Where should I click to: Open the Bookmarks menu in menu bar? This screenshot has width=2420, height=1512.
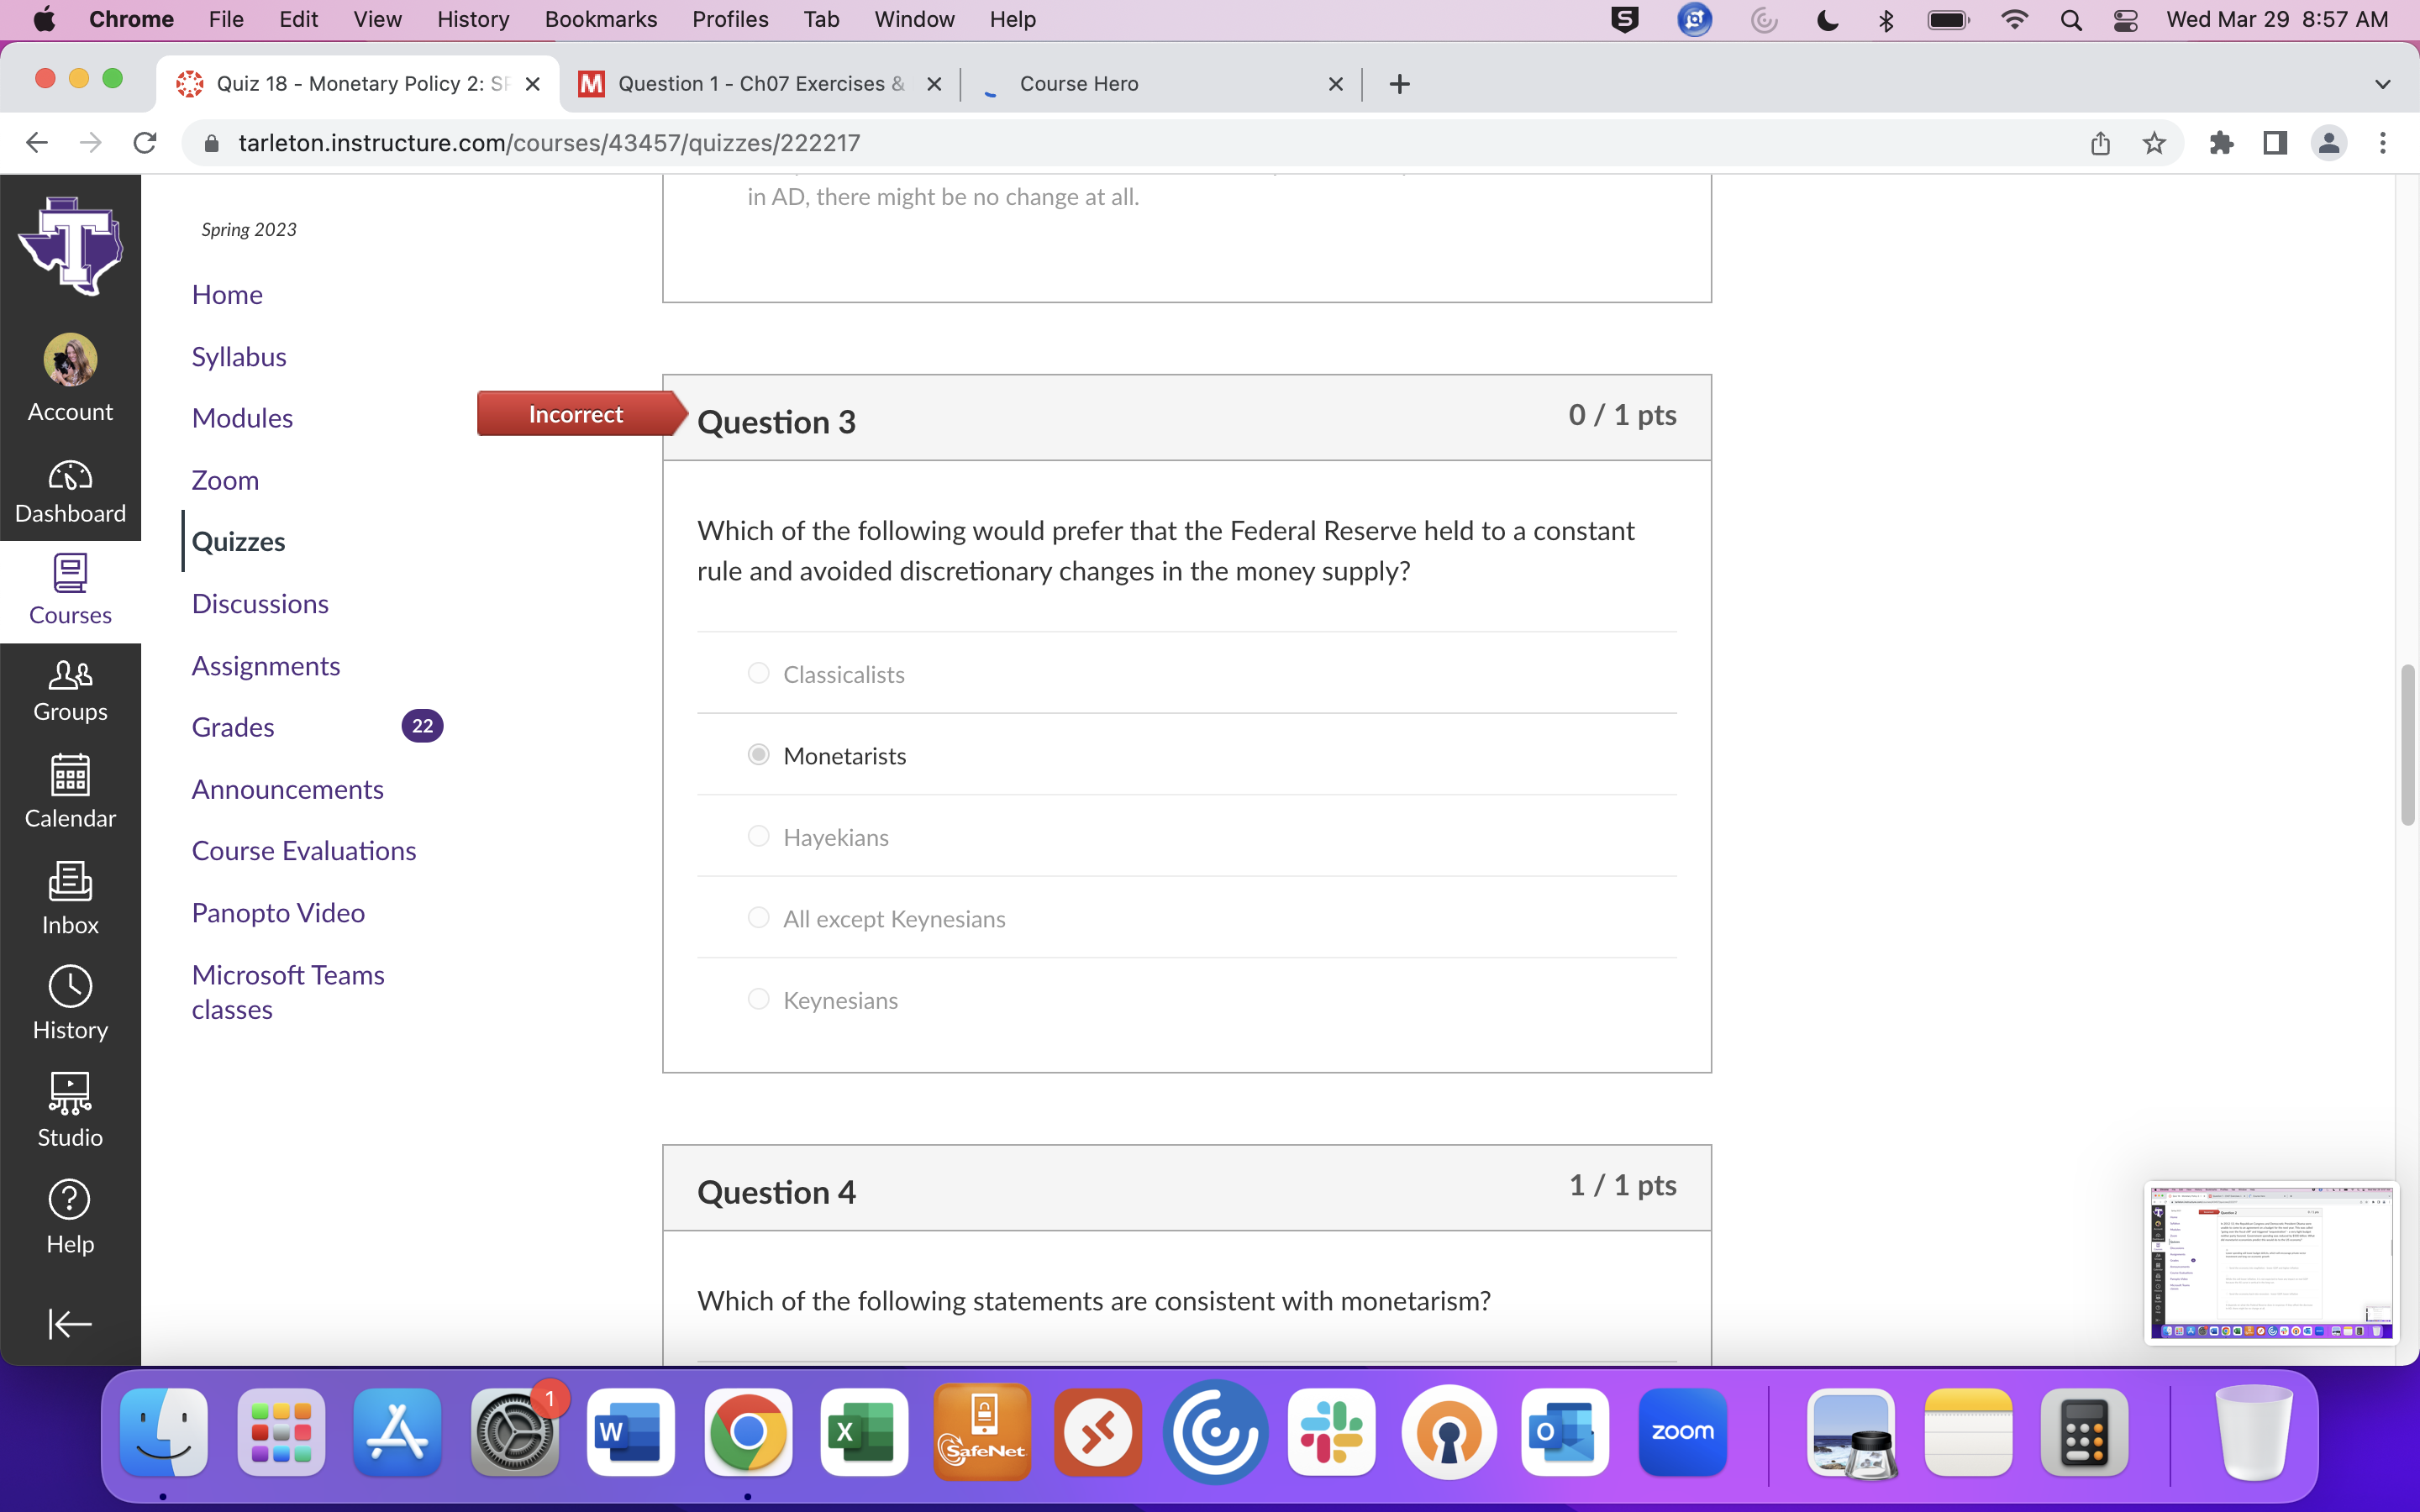pyautogui.click(x=600, y=19)
